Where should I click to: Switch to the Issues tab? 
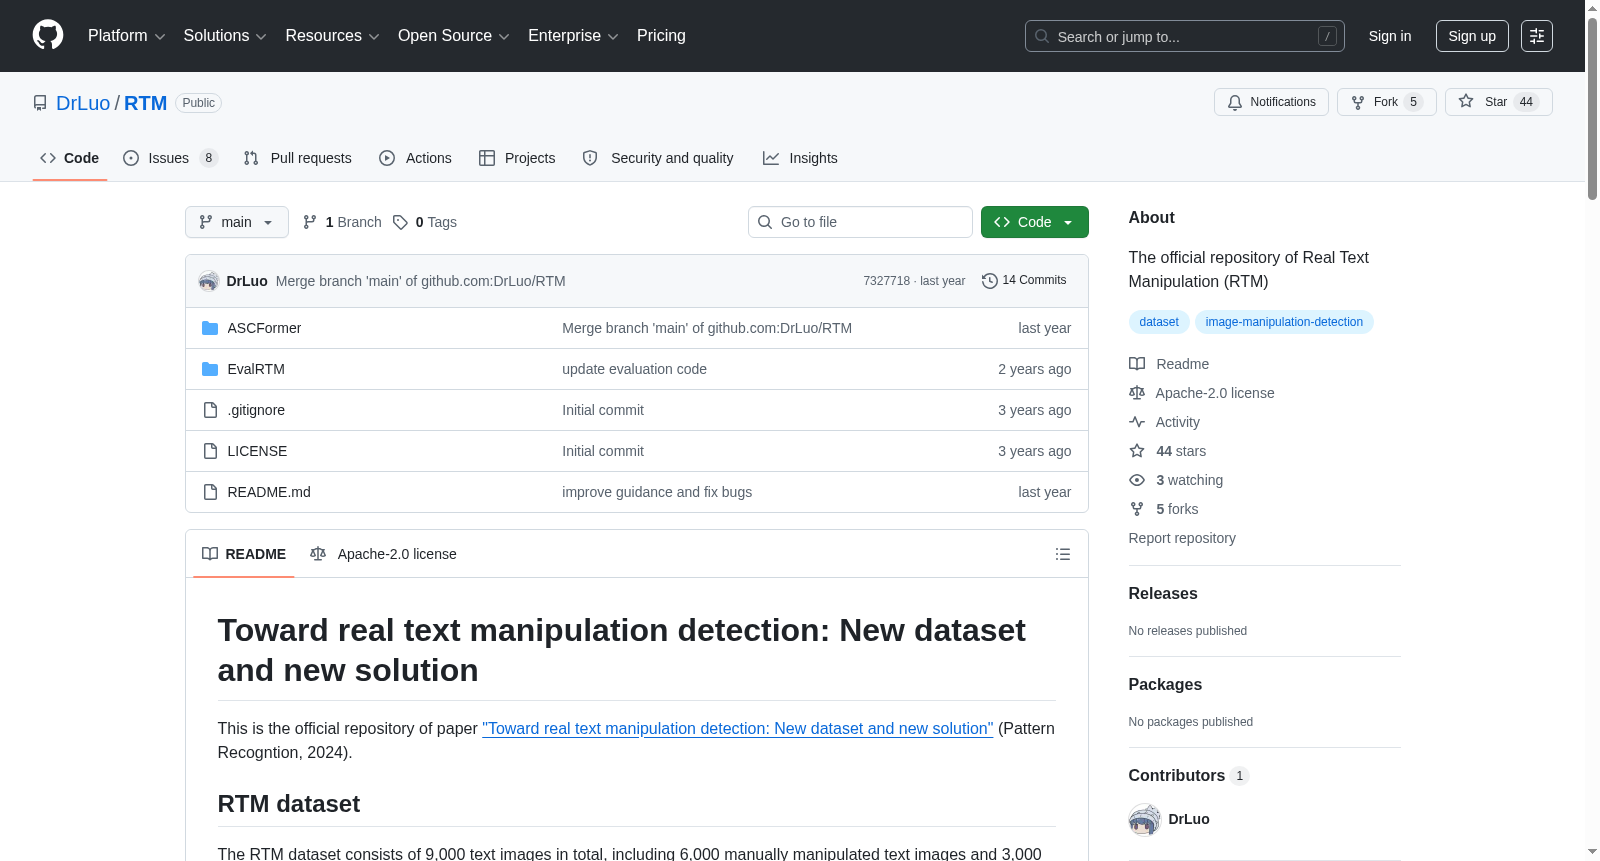pyautogui.click(x=170, y=158)
